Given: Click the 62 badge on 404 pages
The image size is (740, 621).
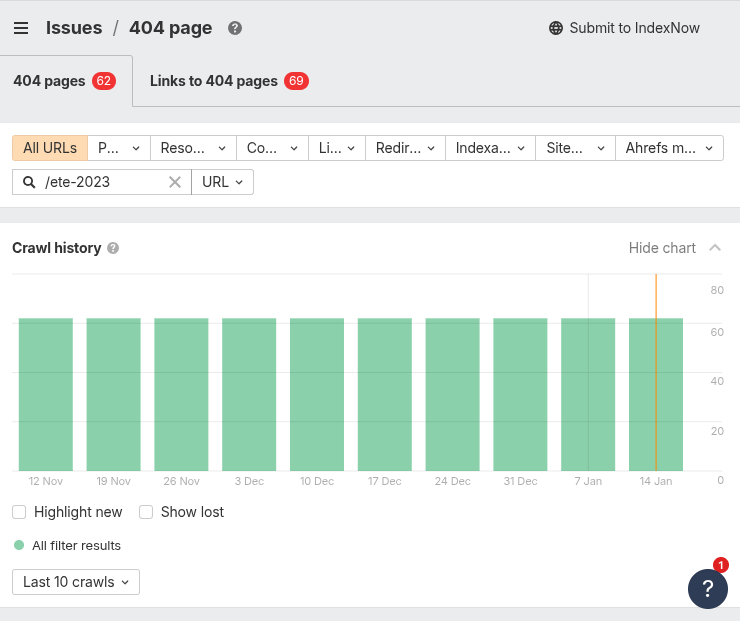Looking at the screenshot, I should coord(104,81).
